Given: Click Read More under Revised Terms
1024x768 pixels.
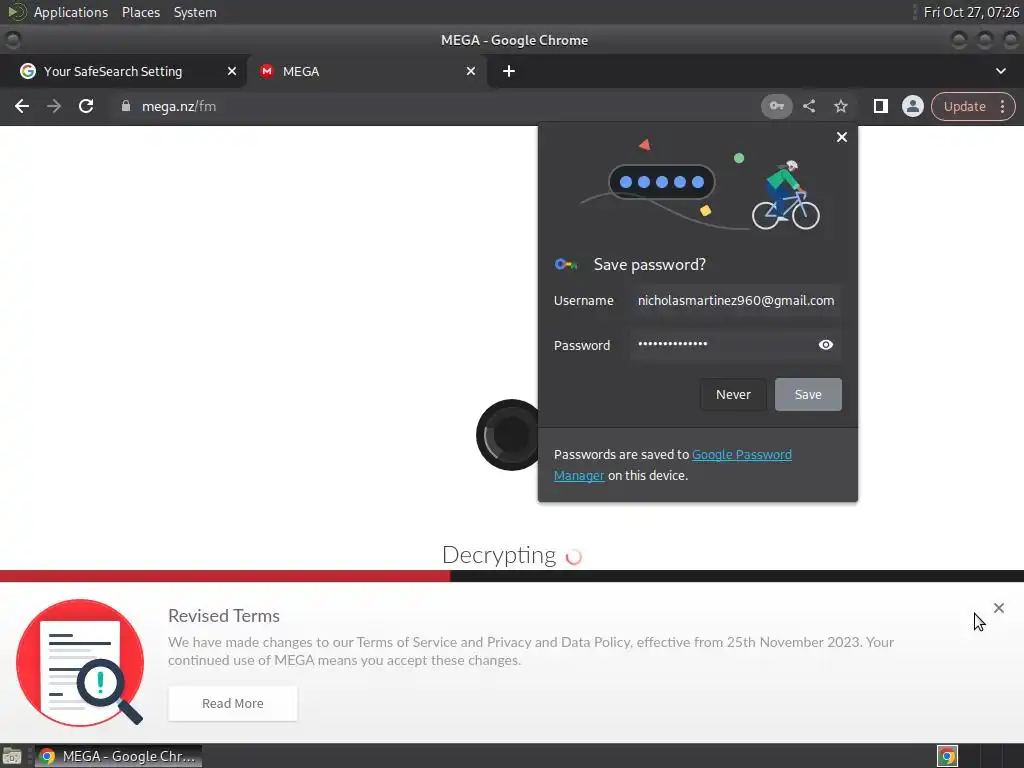Looking at the screenshot, I should click(232, 703).
